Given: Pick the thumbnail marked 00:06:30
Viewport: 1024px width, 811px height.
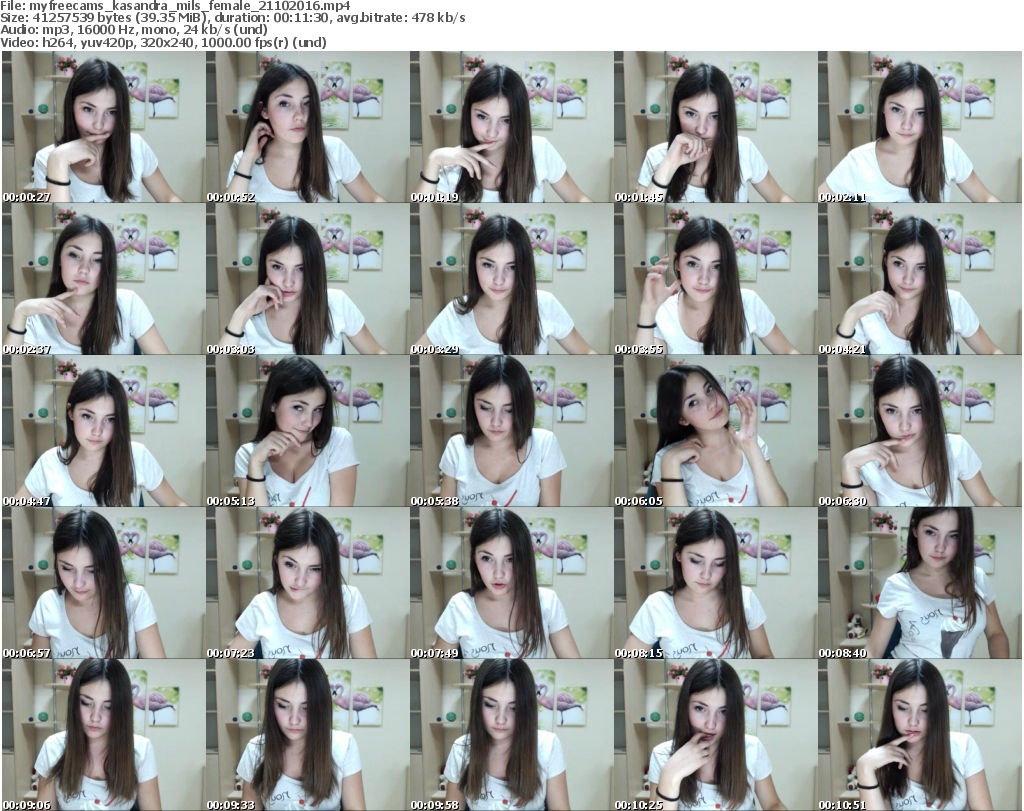Looking at the screenshot, I should click(x=920, y=431).
